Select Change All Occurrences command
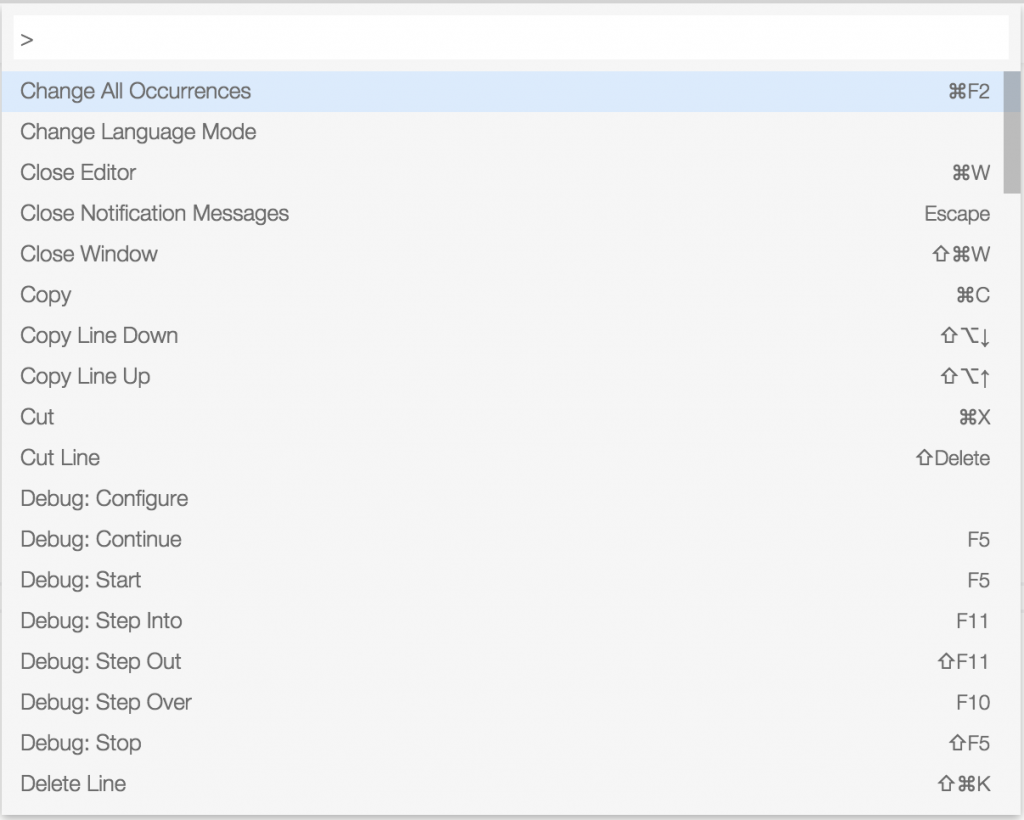 [x=136, y=91]
